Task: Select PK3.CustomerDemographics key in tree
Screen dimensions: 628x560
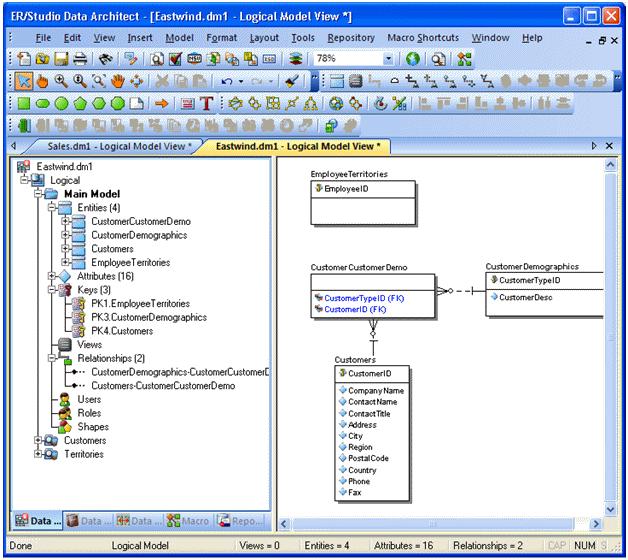Action: 149,317
